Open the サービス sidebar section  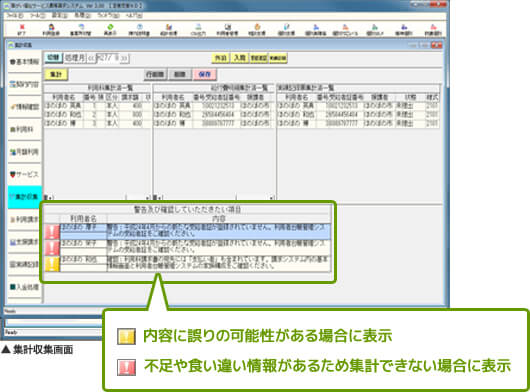tap(24, 174)
